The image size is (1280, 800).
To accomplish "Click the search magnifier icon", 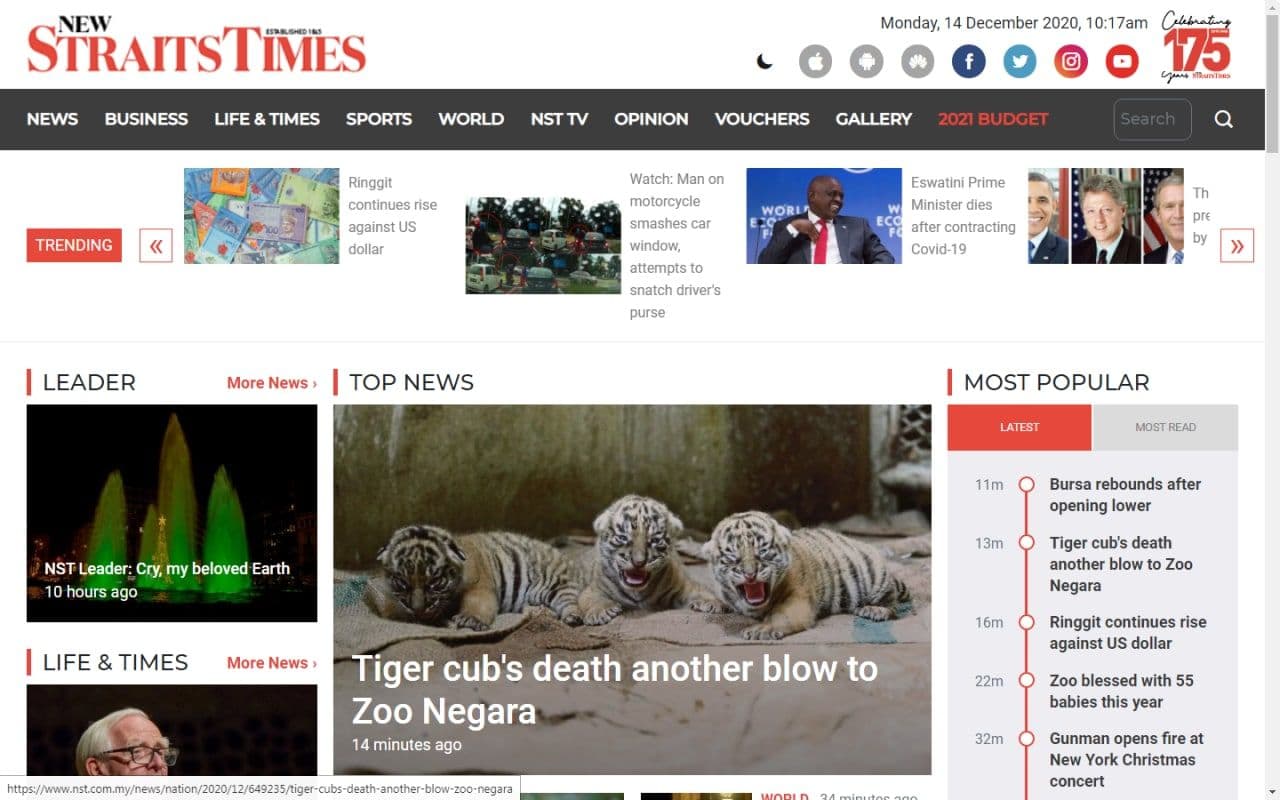I will click(x=1224, y=119).
